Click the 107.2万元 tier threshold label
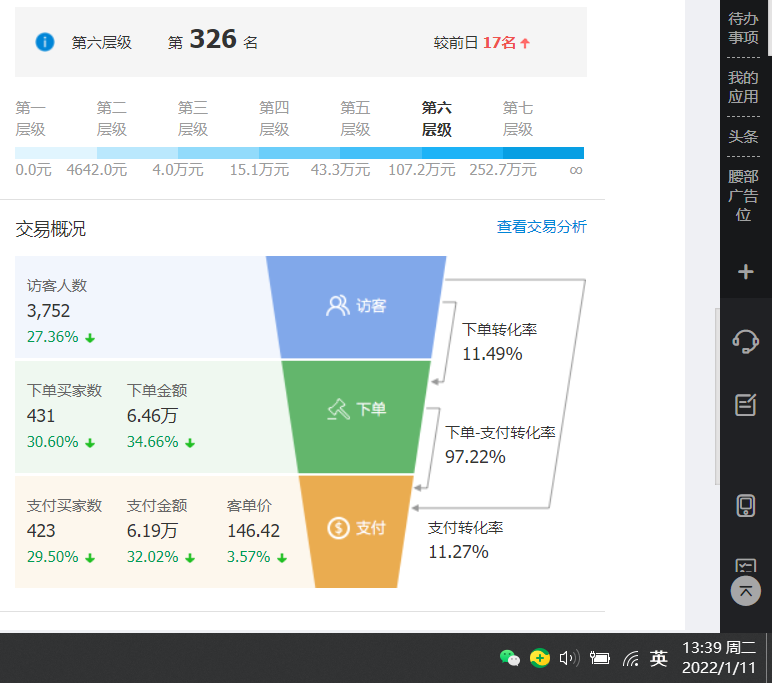 [x=422, y=170]
